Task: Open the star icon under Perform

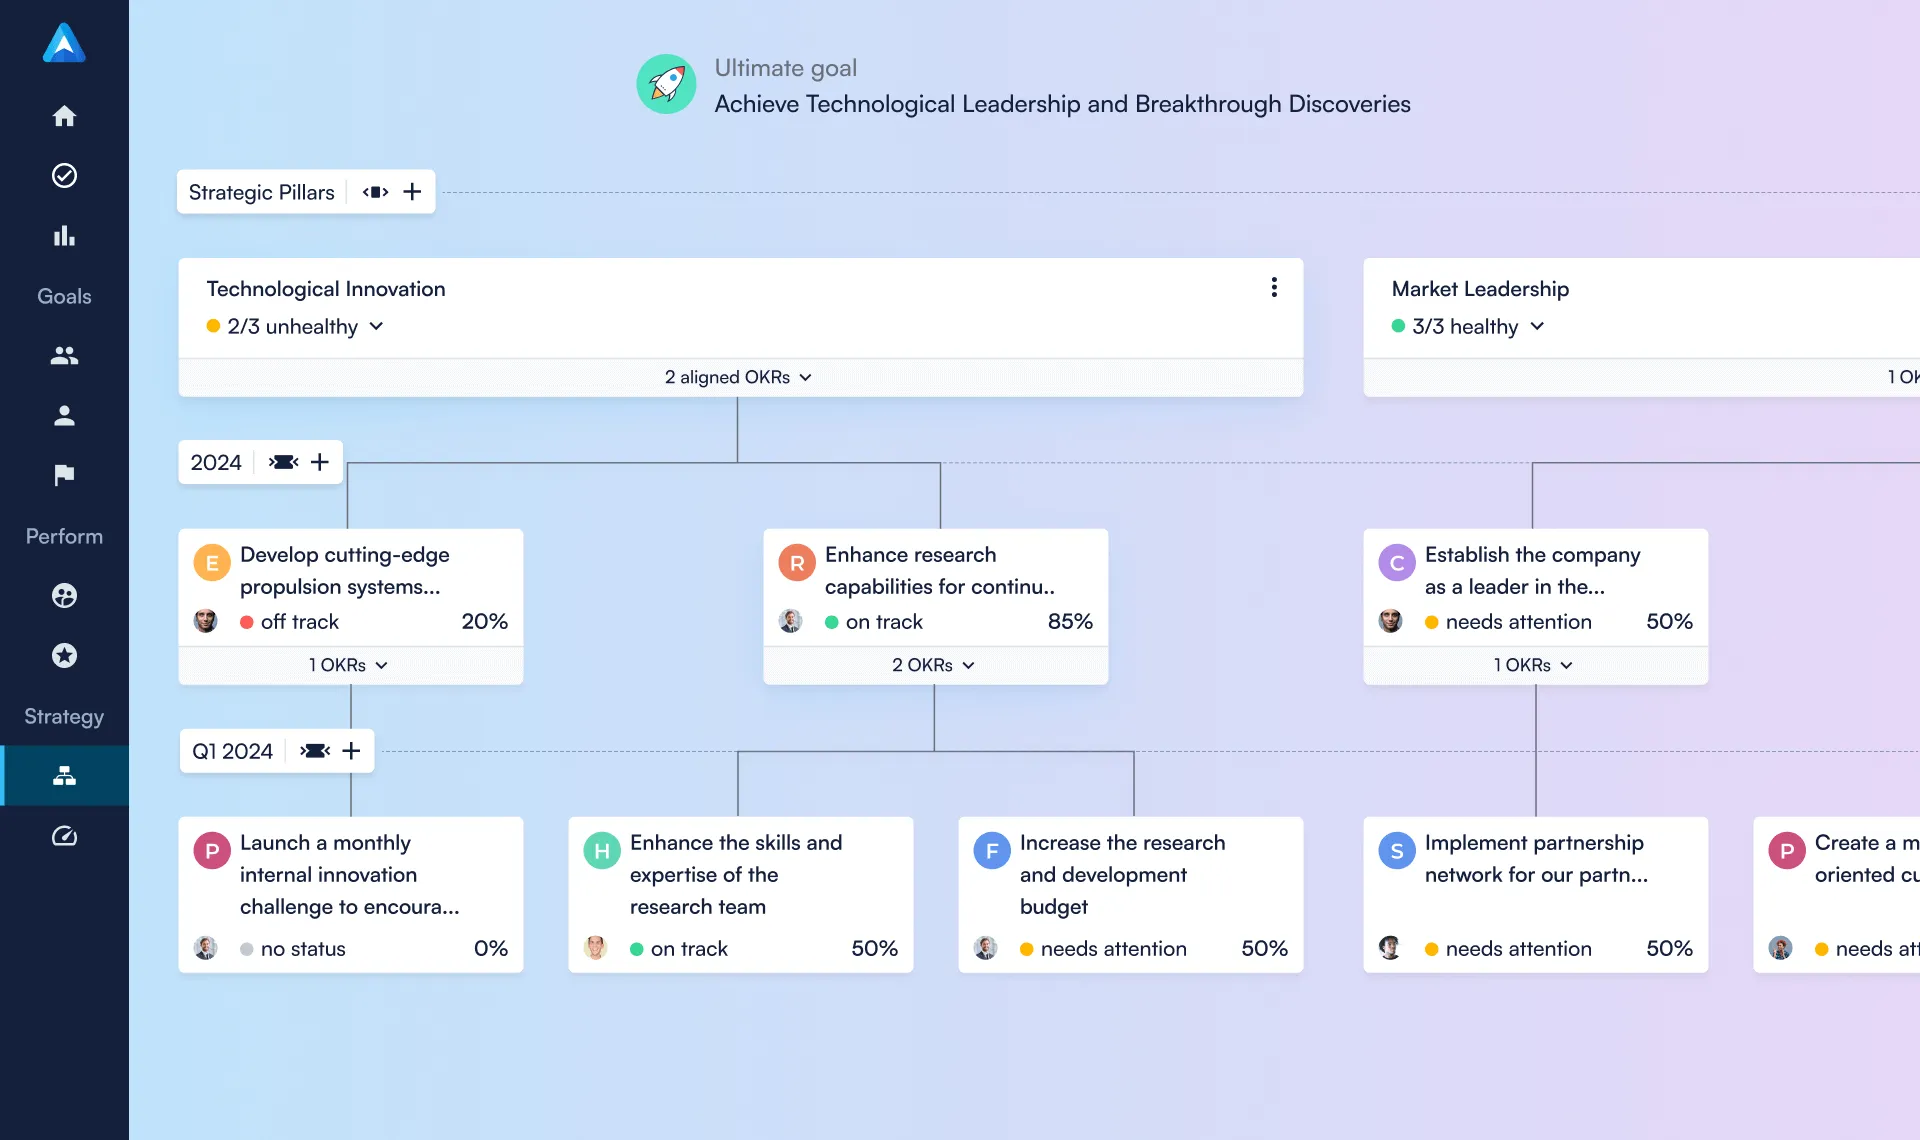Action: point(64,656)
